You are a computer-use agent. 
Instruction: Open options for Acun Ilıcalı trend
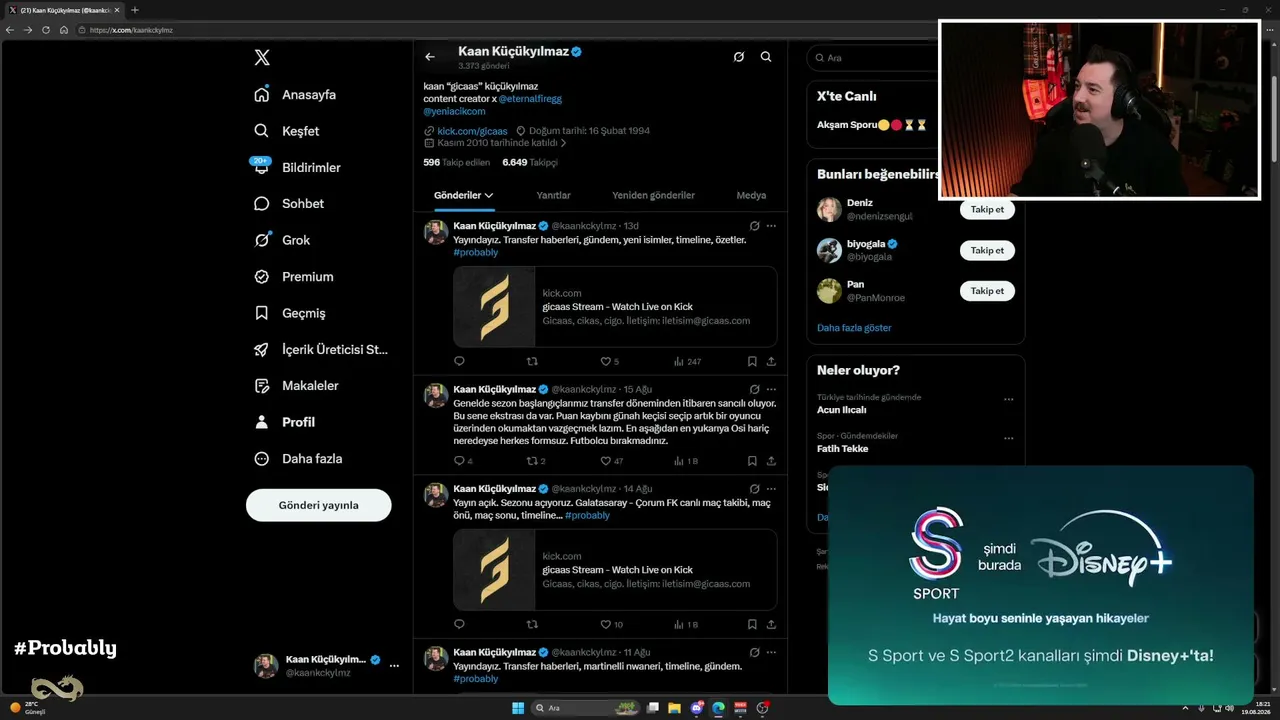pyautogui.click(x=1008, y=399)
